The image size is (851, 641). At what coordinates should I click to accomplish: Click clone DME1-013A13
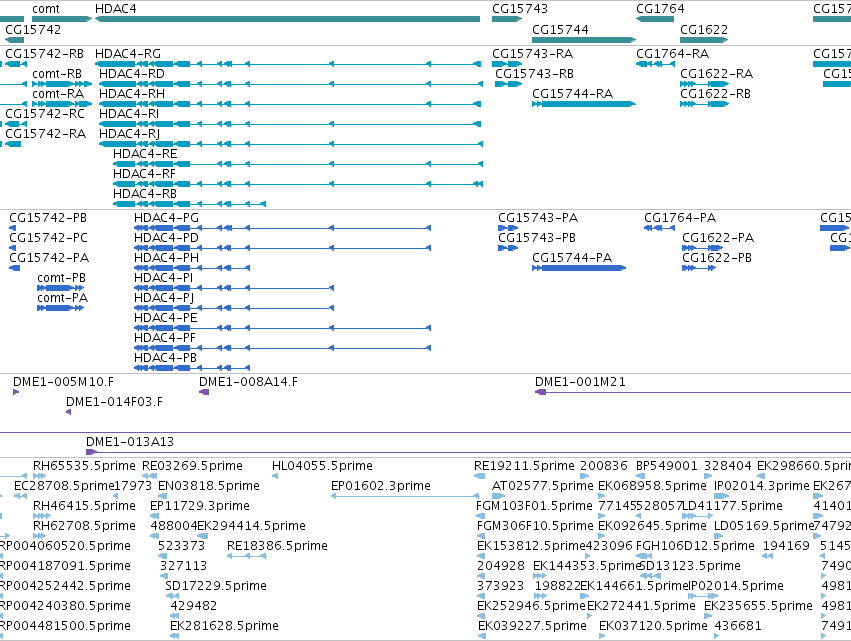[130, 442]
